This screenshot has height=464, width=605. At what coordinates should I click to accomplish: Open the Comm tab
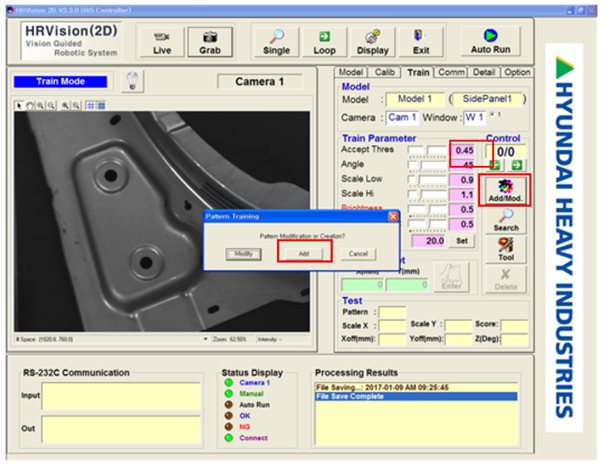pos(451,72)
